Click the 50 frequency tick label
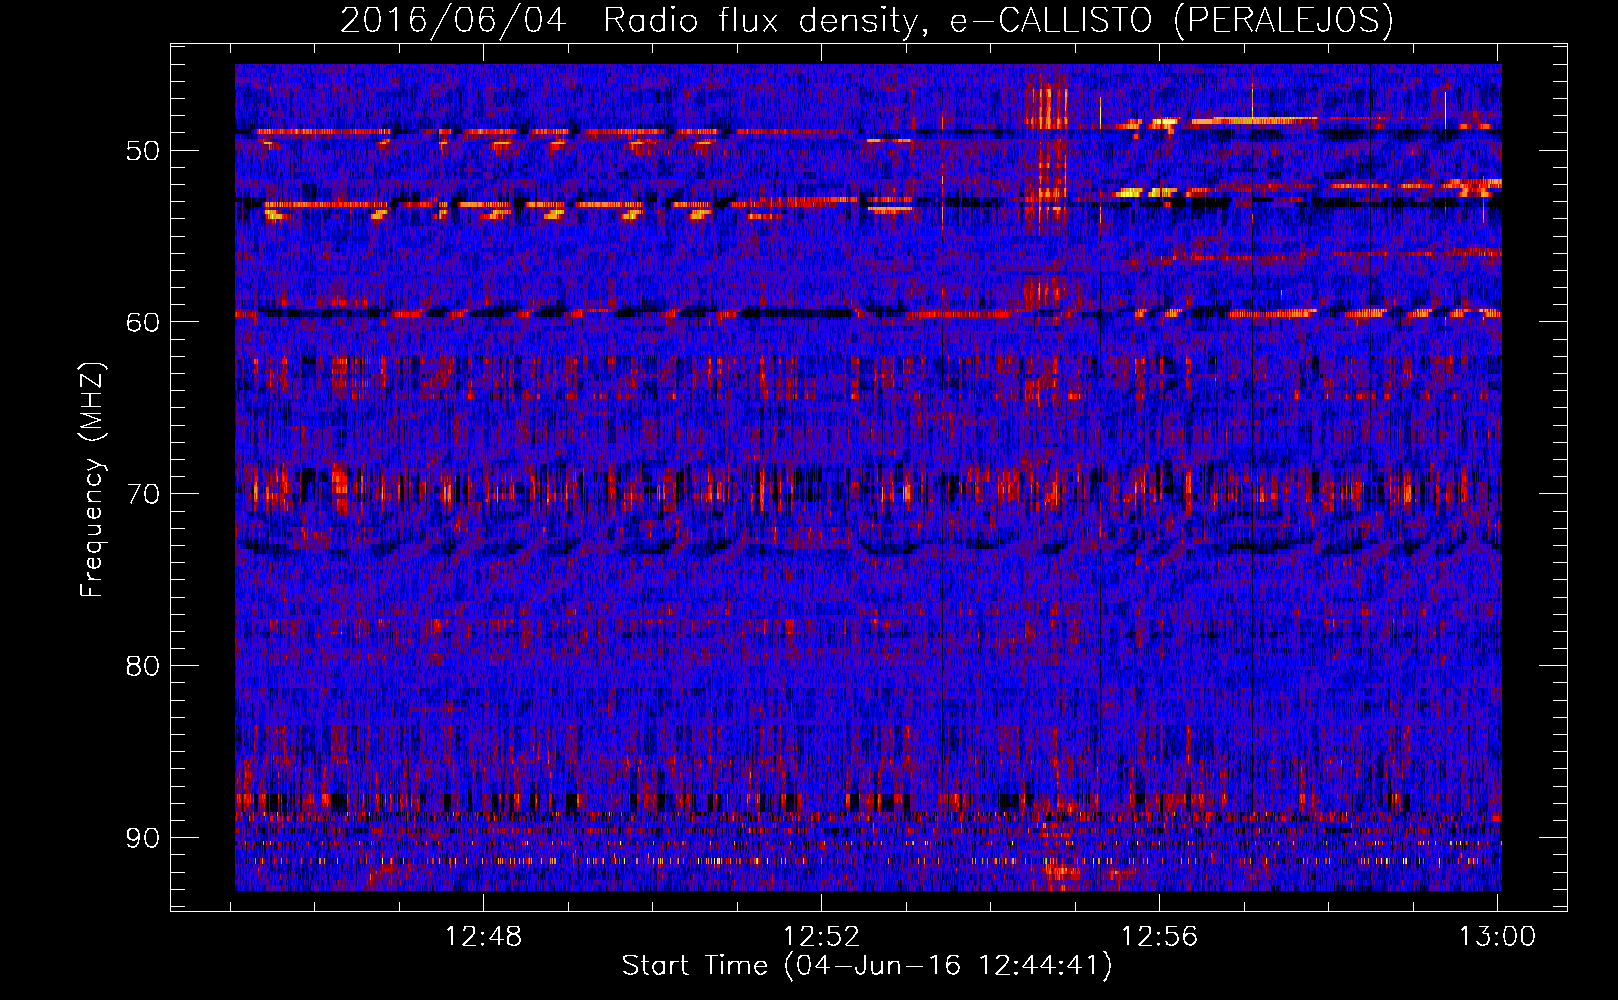Viewport: 1618px width, 1000px height. pyautogui.click(x=143, y=151)
